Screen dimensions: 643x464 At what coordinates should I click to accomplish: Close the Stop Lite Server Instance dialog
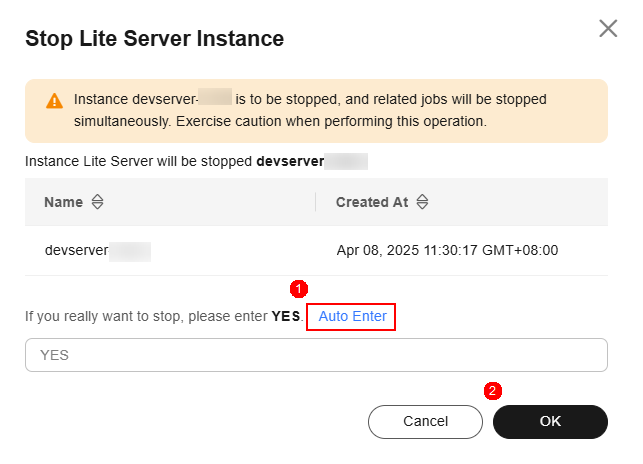[x=608, y=28]
